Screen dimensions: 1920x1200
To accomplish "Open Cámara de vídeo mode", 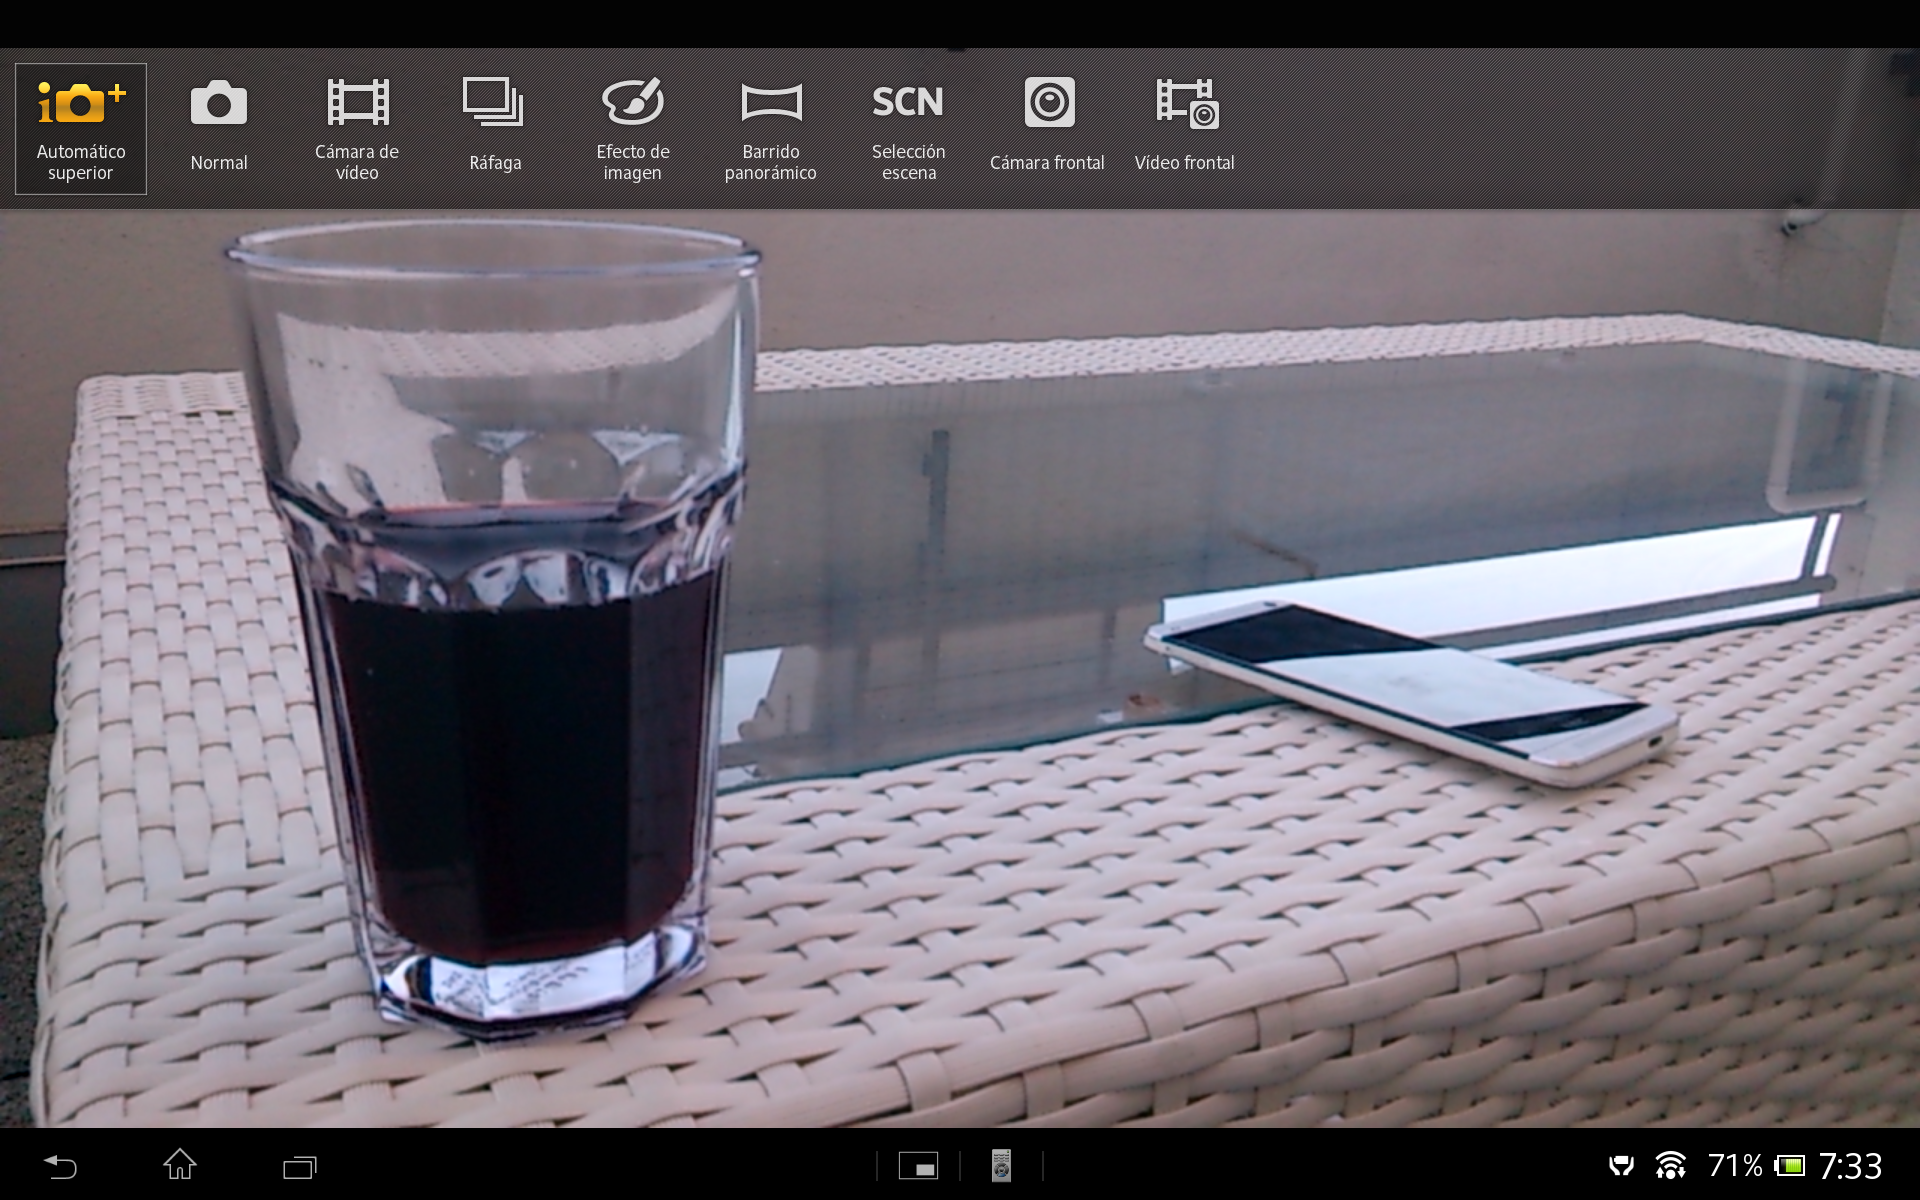I will 357,128.
